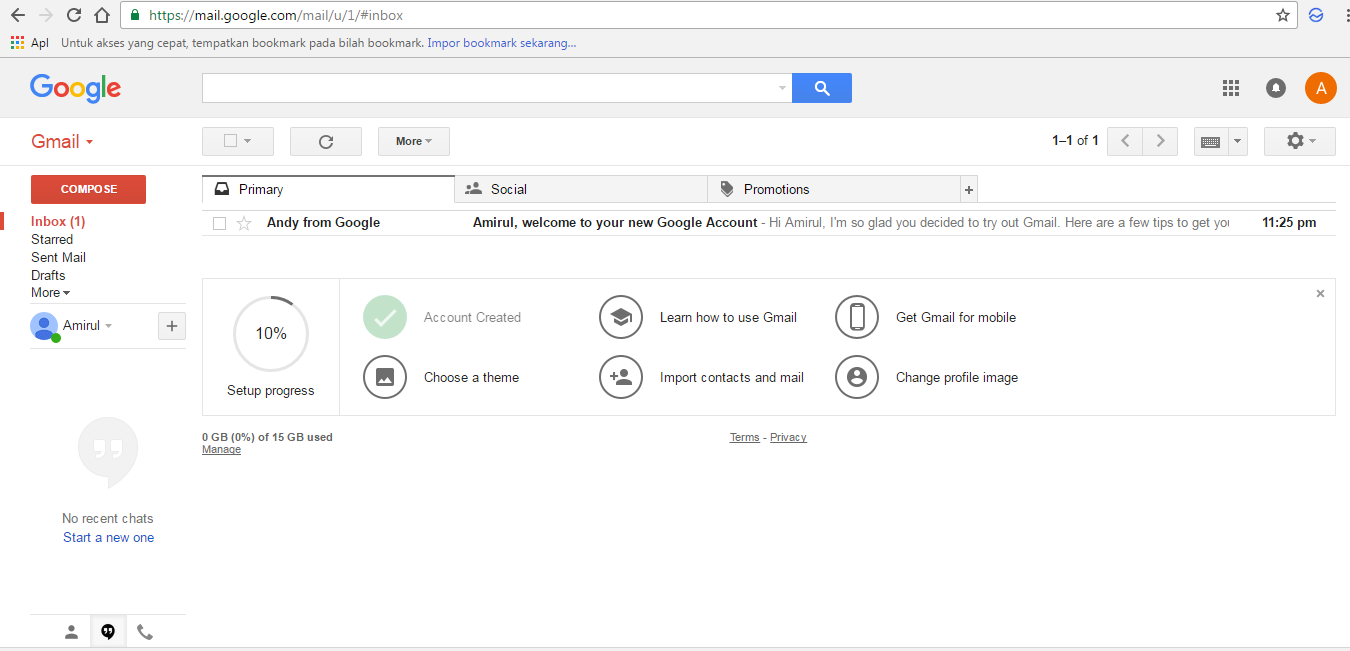Click the browser back arrow
Image resolution: width=1350 pixels, height=651 pixels.
[18, 15]
